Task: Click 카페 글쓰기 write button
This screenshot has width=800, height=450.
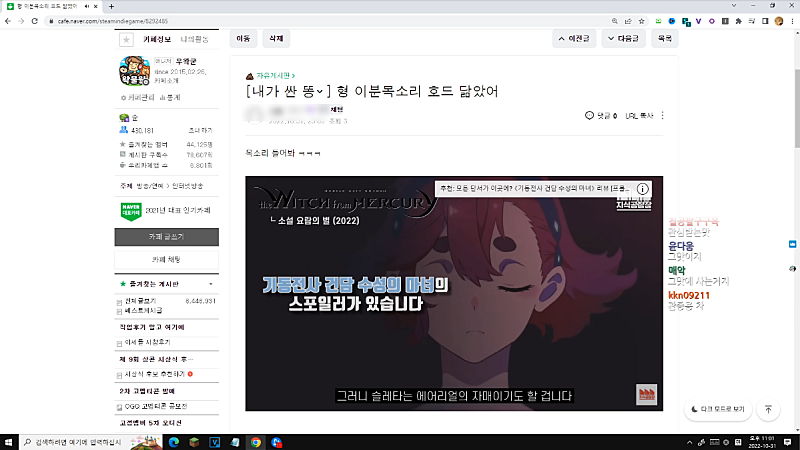Action: (x=166, y=237)
